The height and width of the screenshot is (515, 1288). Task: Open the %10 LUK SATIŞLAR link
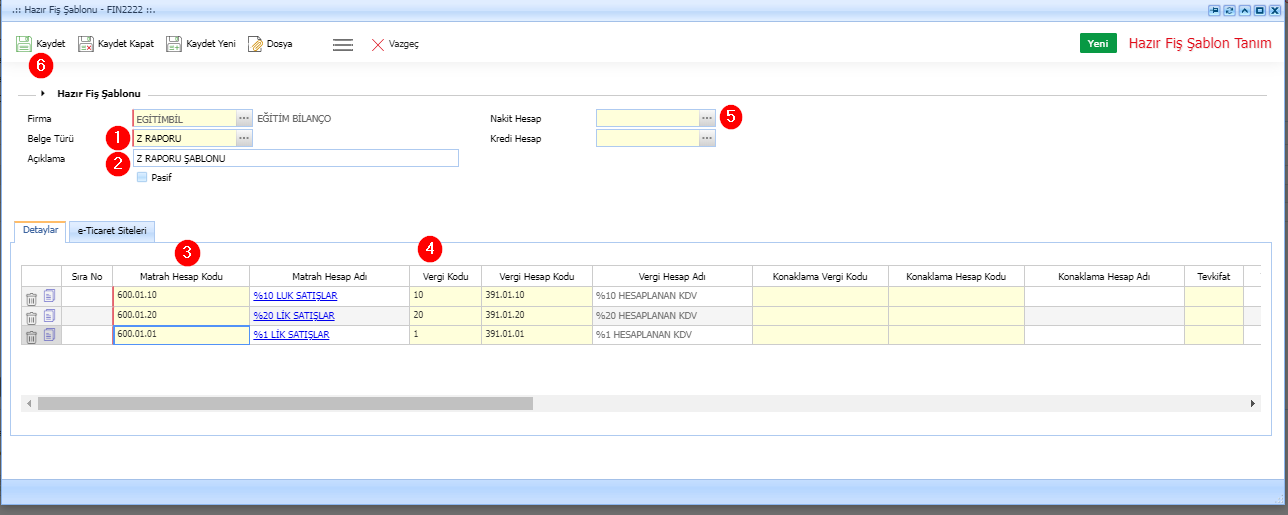[x=295, y=296]
